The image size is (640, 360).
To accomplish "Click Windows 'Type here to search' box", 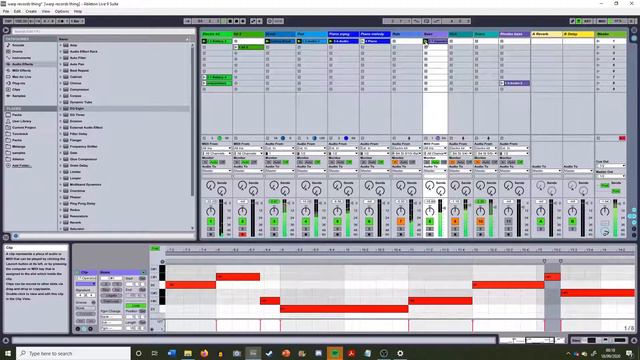I will (x=73, y=353).
